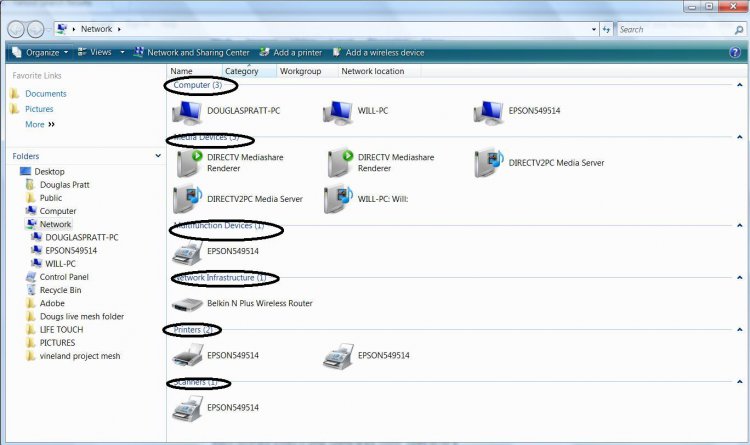The image size is (750, 445).
Task: Click the Printers (2) group heading
Action: tap(193, 330)
